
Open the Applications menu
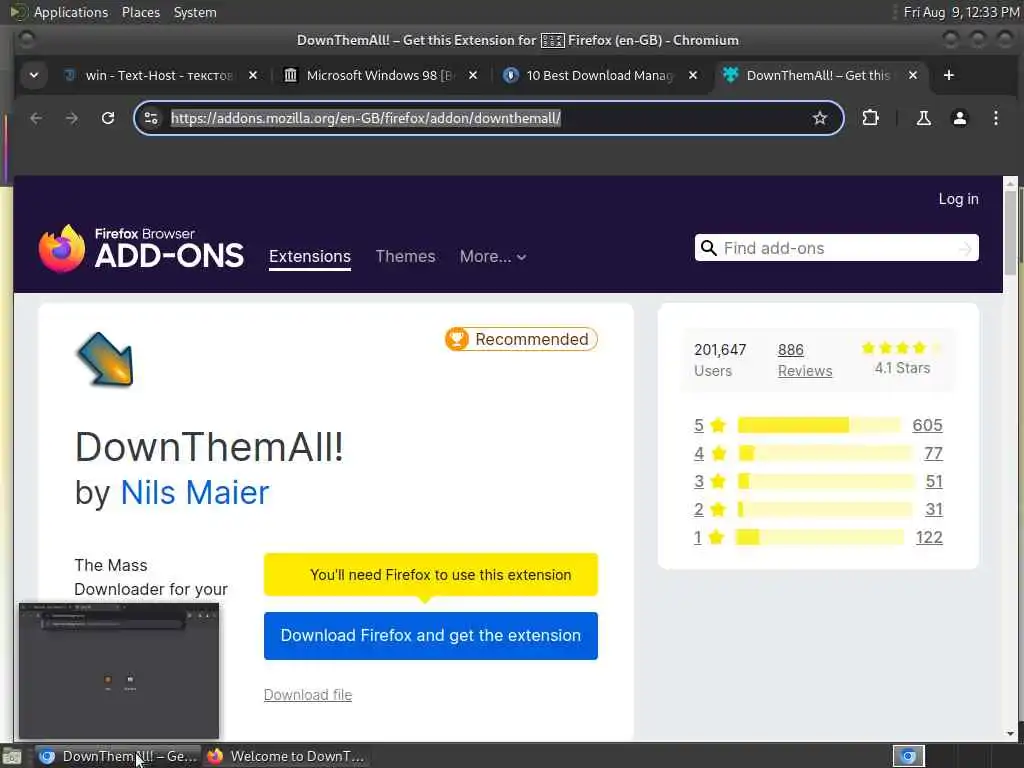[71, 12]
